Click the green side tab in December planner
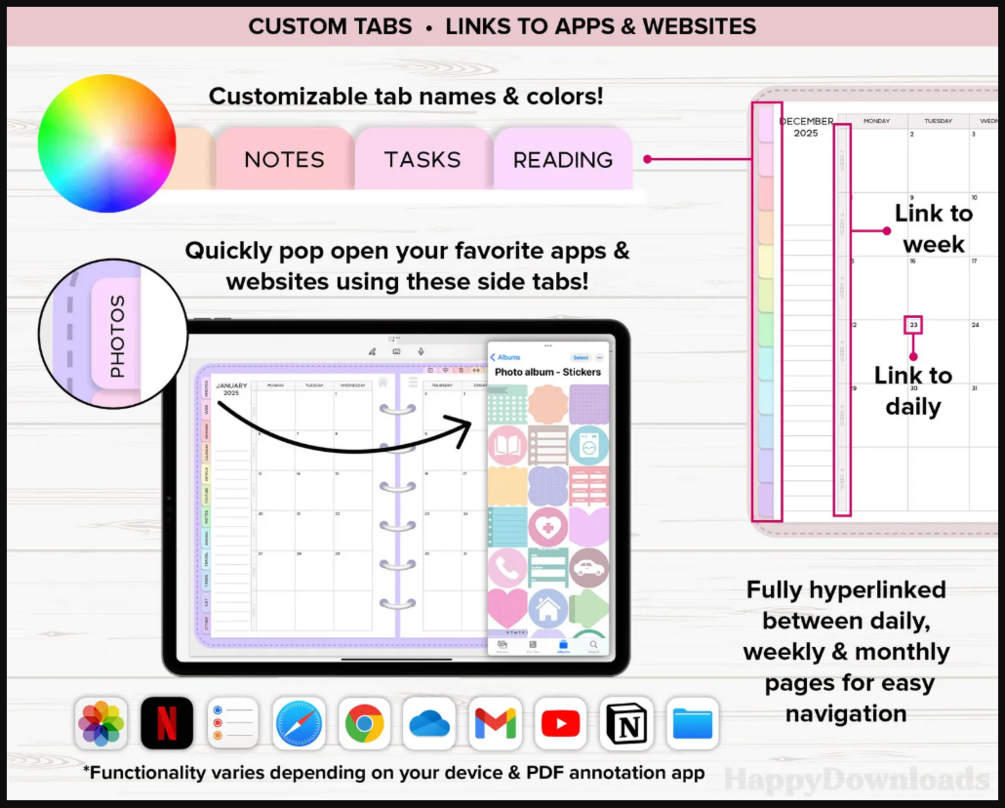 click(x=766, y=330)
